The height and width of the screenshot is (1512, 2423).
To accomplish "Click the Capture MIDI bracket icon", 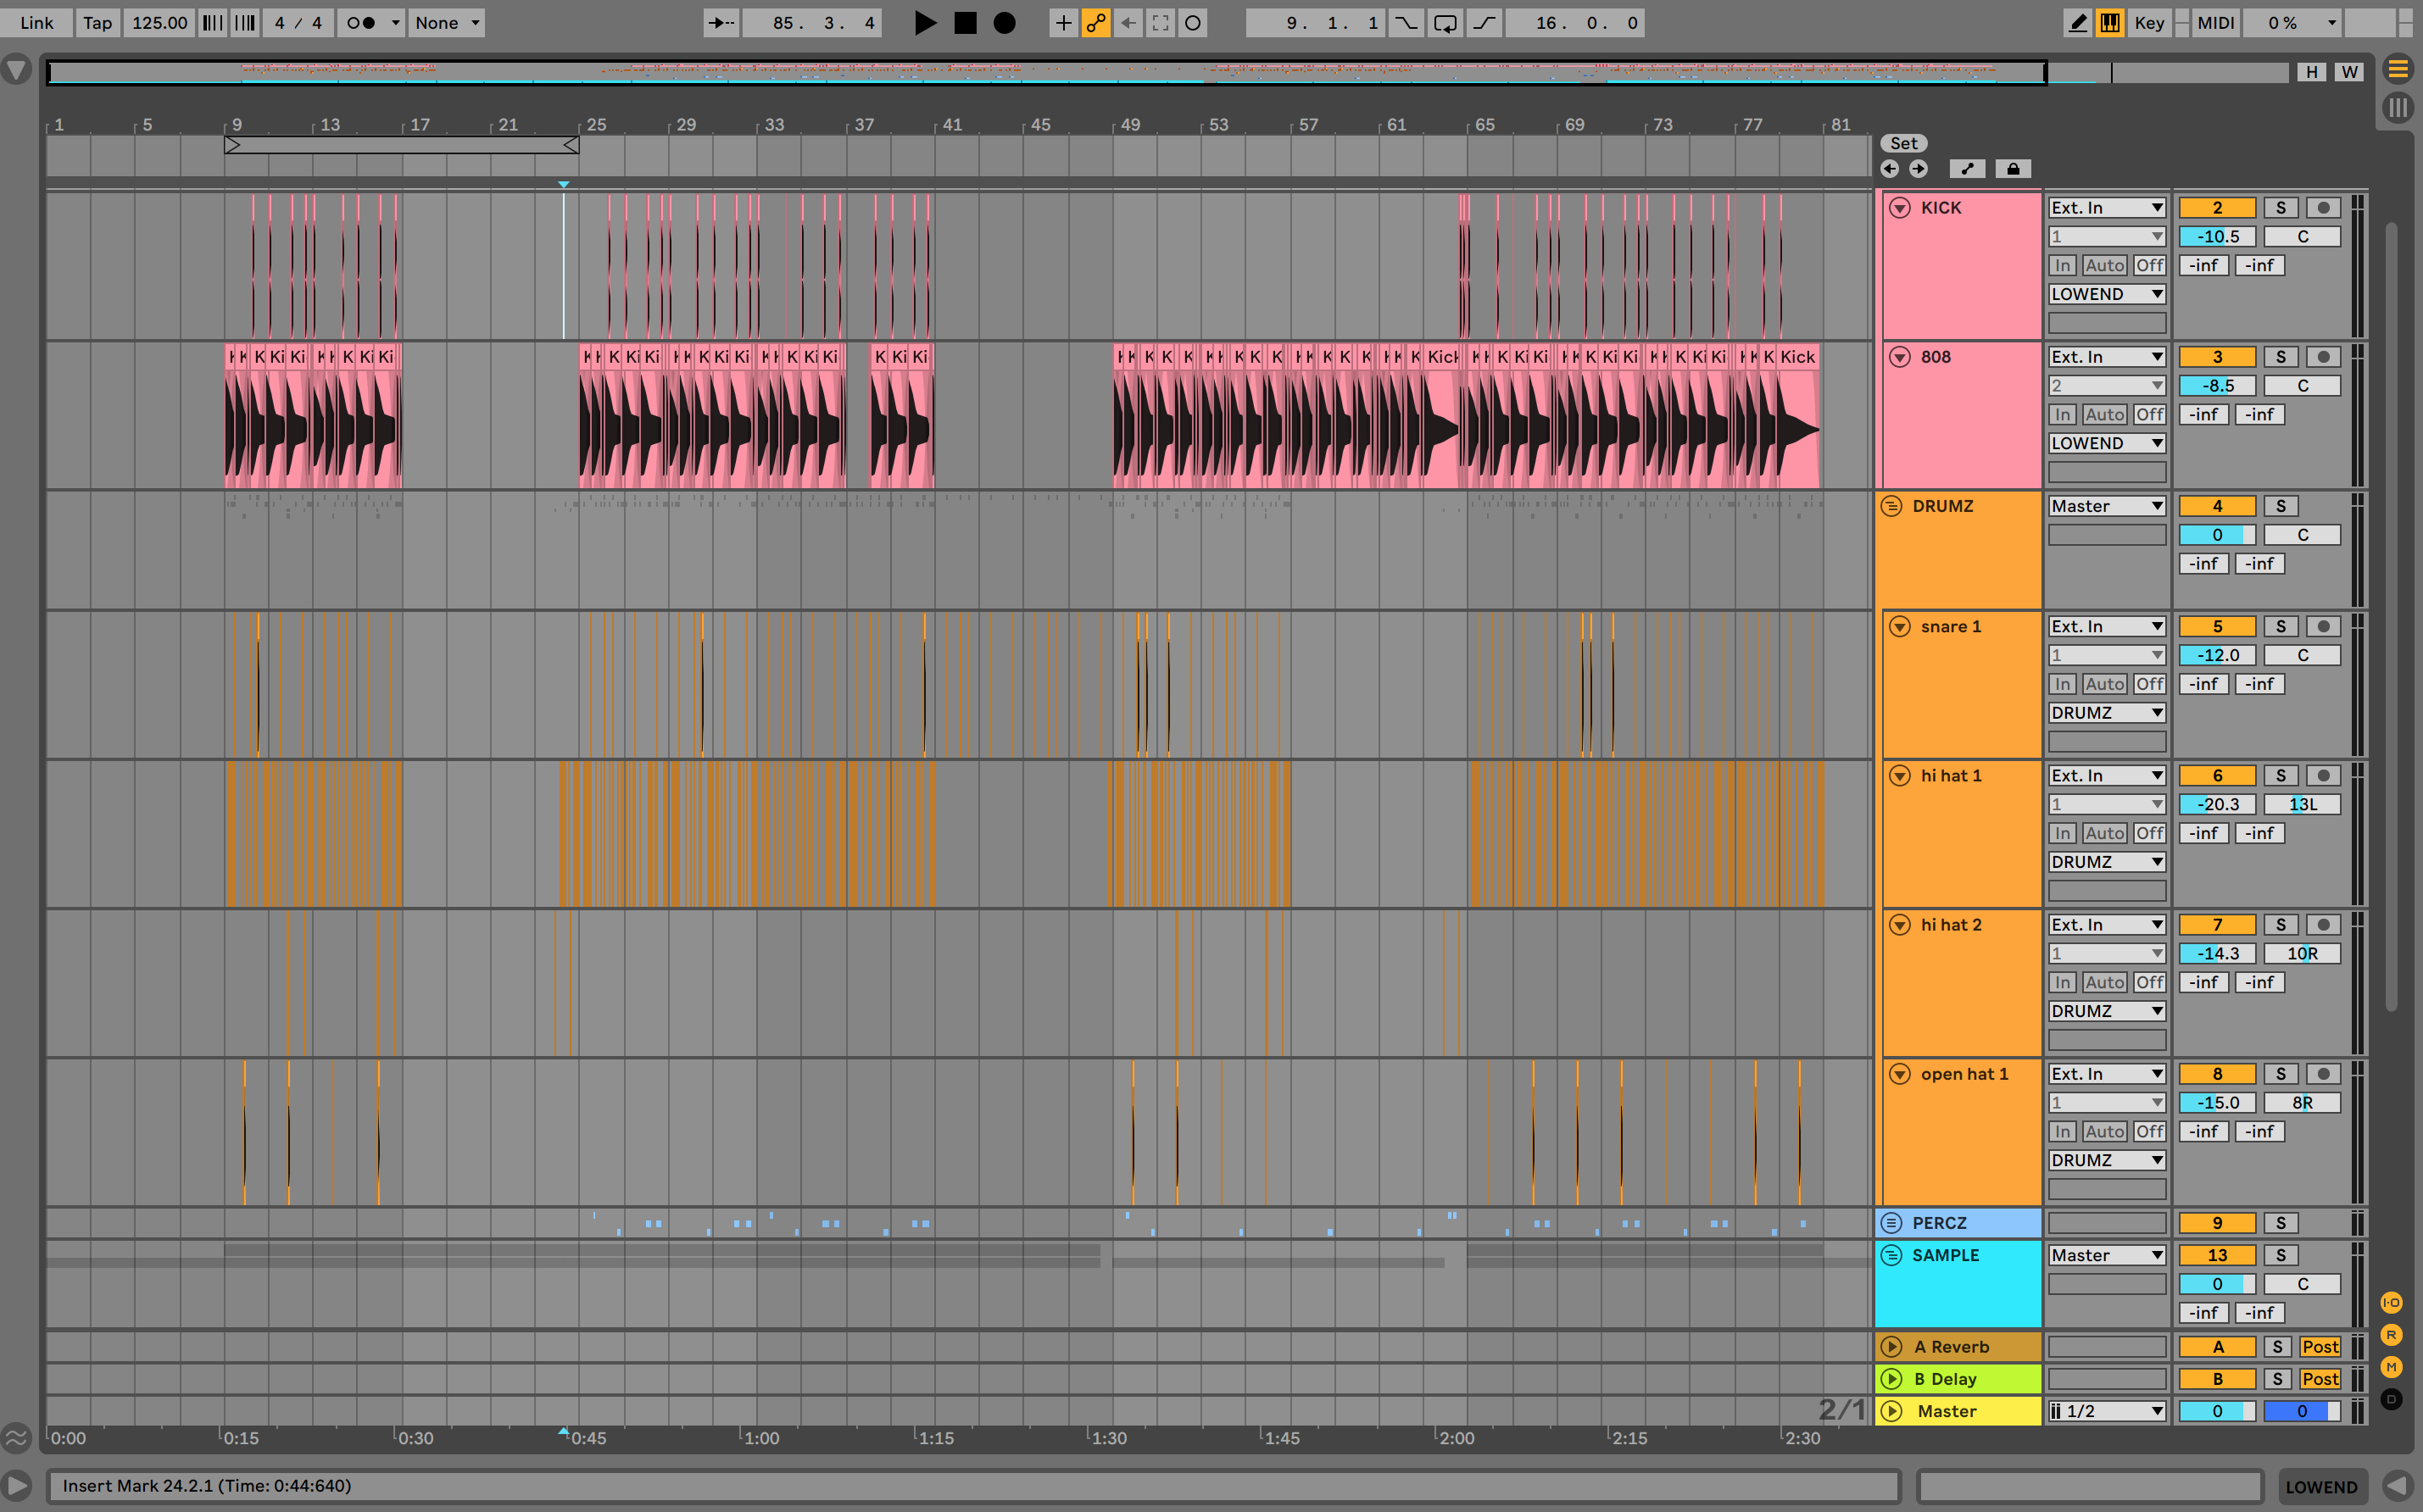I will coord(1160,23).
